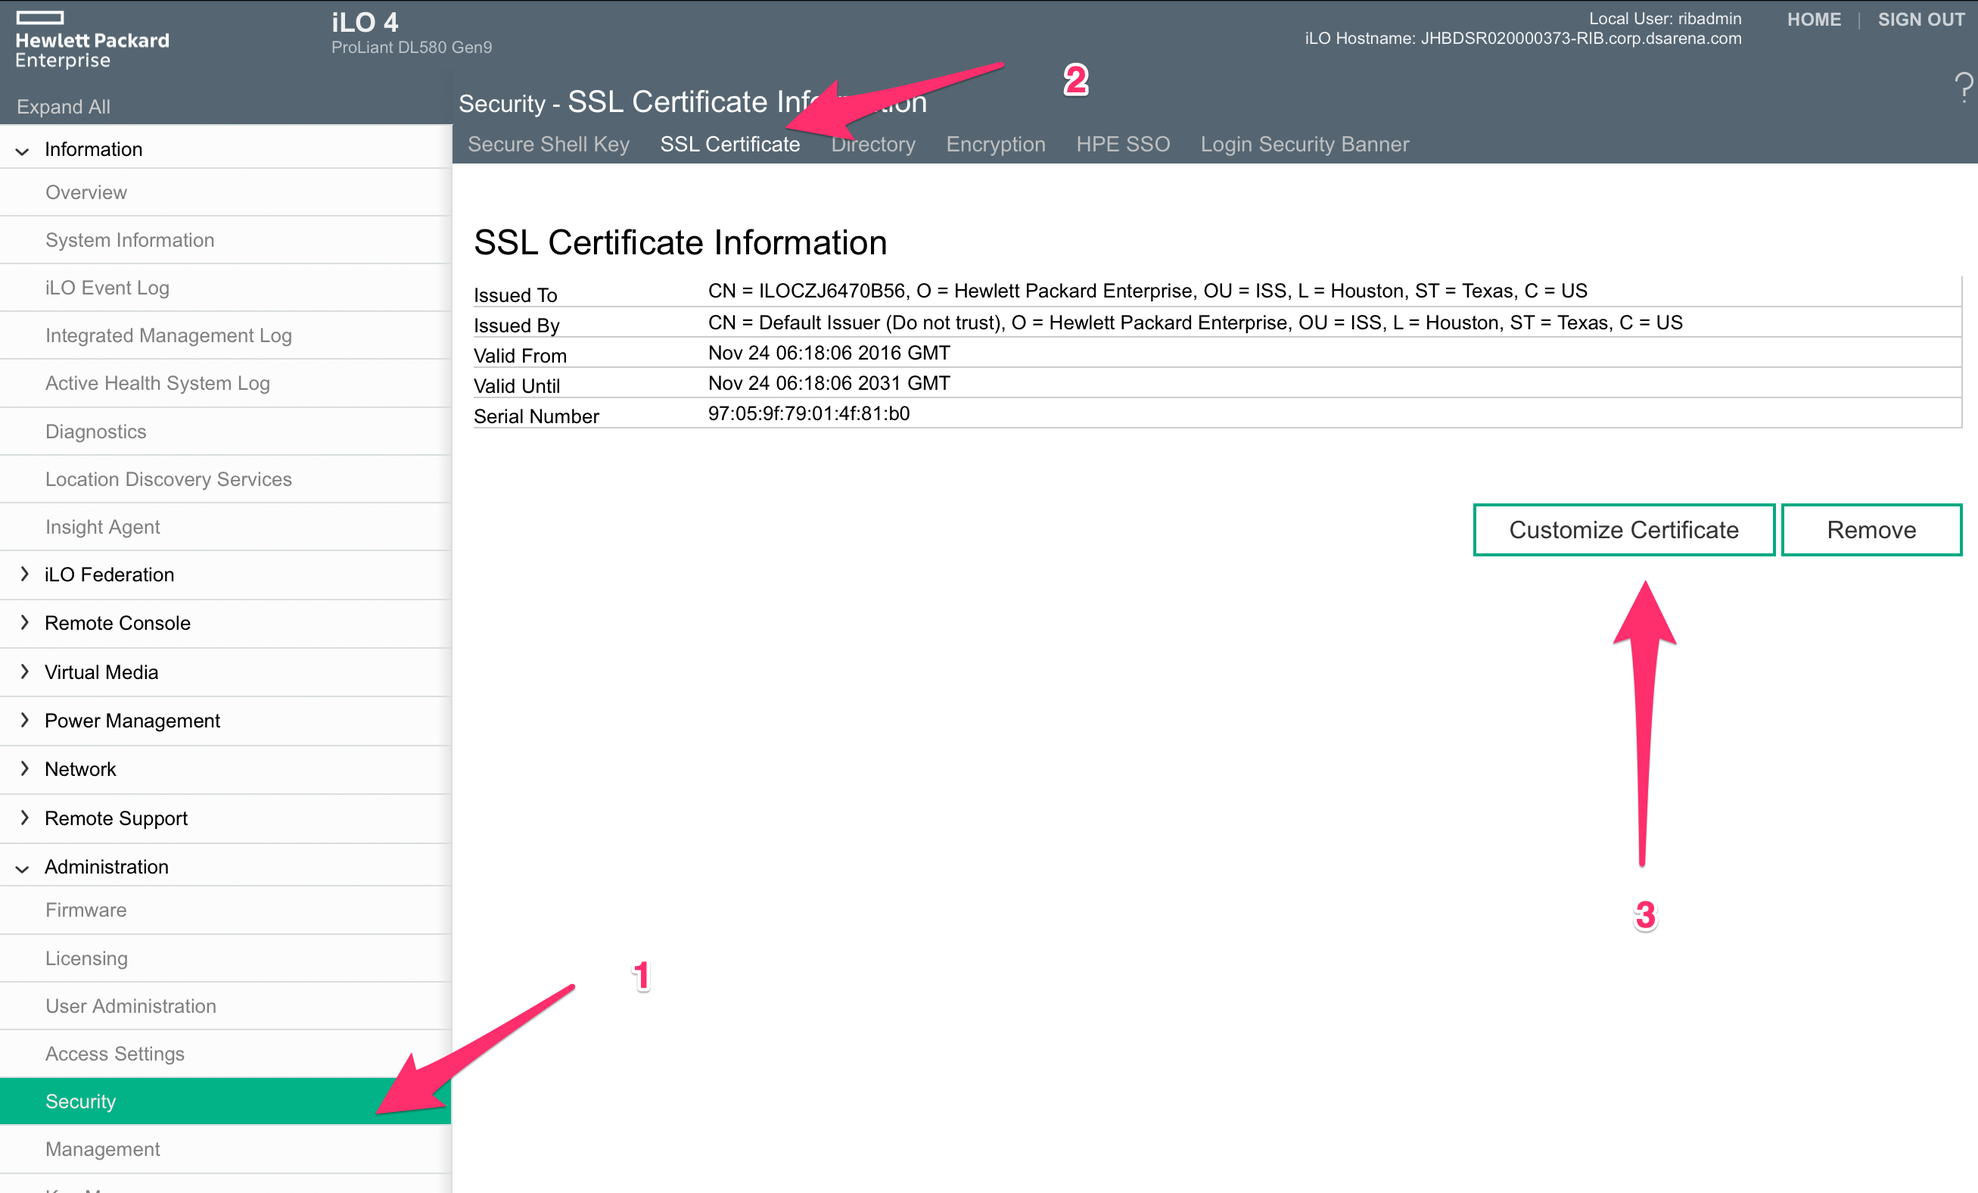
Task: Collapse the Information section chevron
Action: [x=22, y=150]
